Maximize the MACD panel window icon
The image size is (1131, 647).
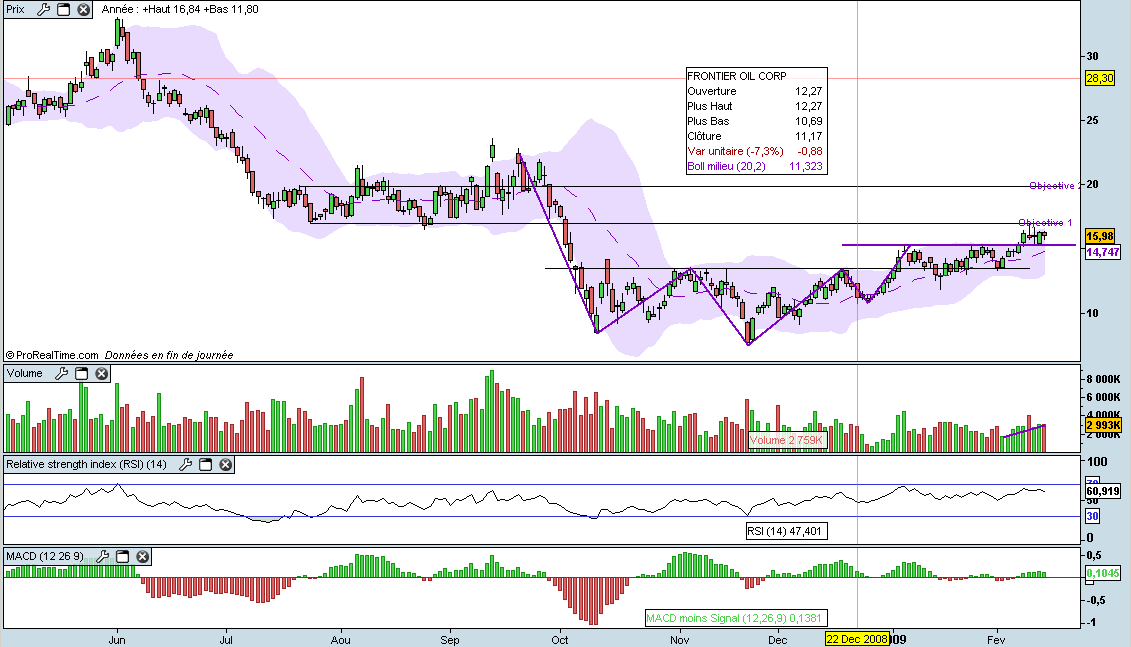point(123,556)
